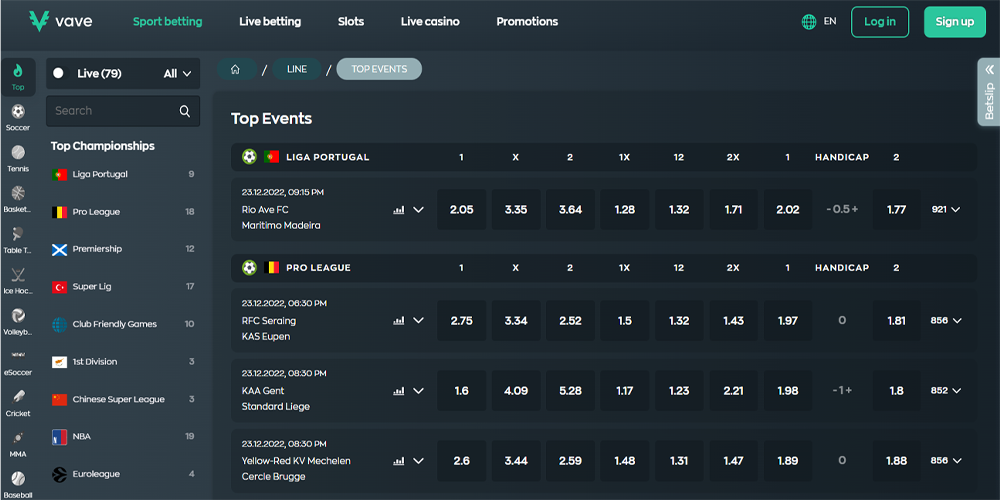Go to the Promotions menu item
Screen dimensions: 1000x500
(x=527, y=22)
